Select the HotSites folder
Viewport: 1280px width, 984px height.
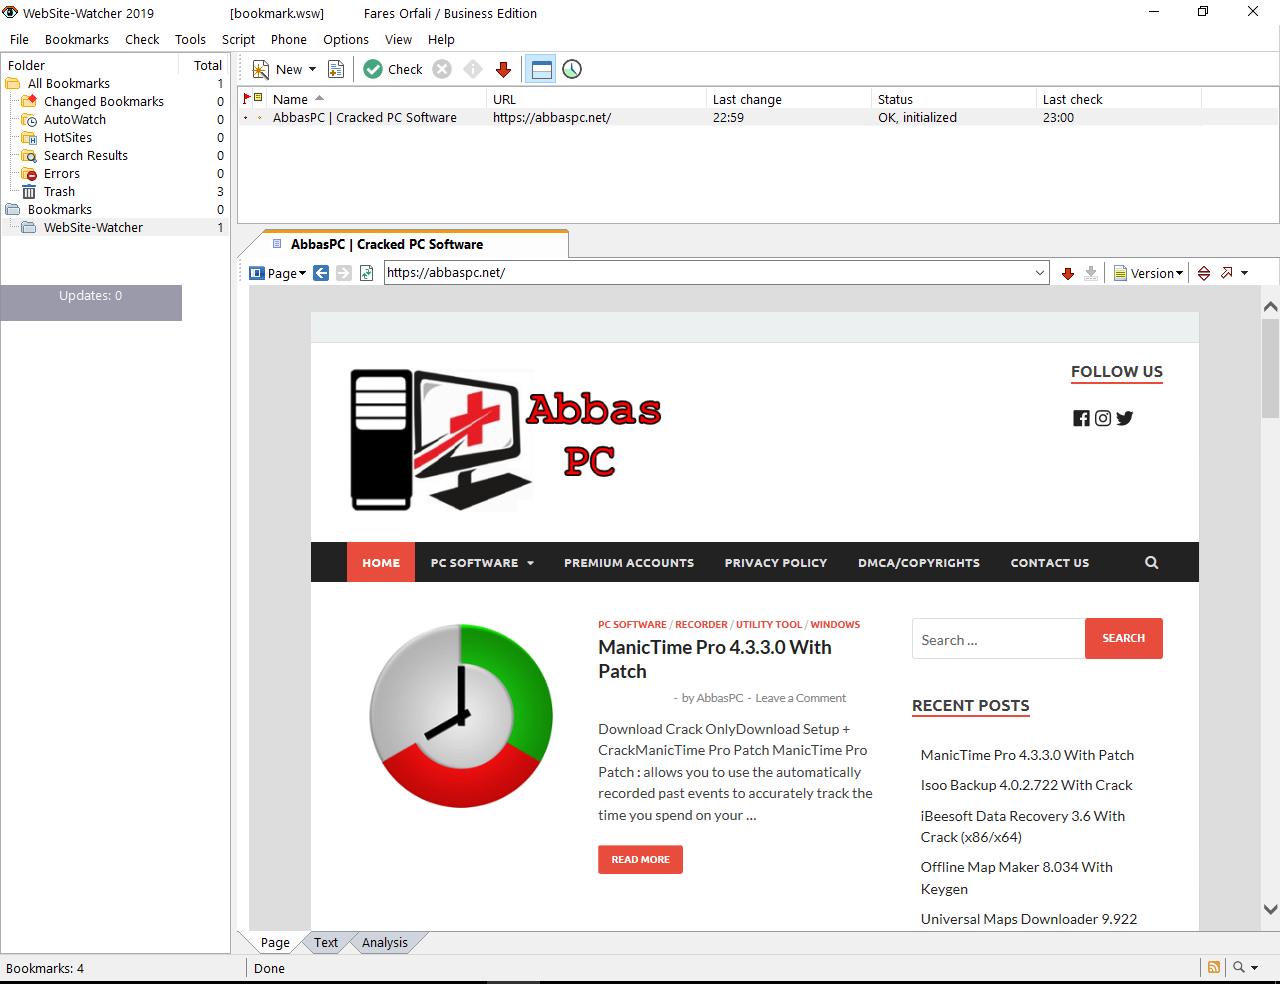pyautogui.click(x=68, y=137)
